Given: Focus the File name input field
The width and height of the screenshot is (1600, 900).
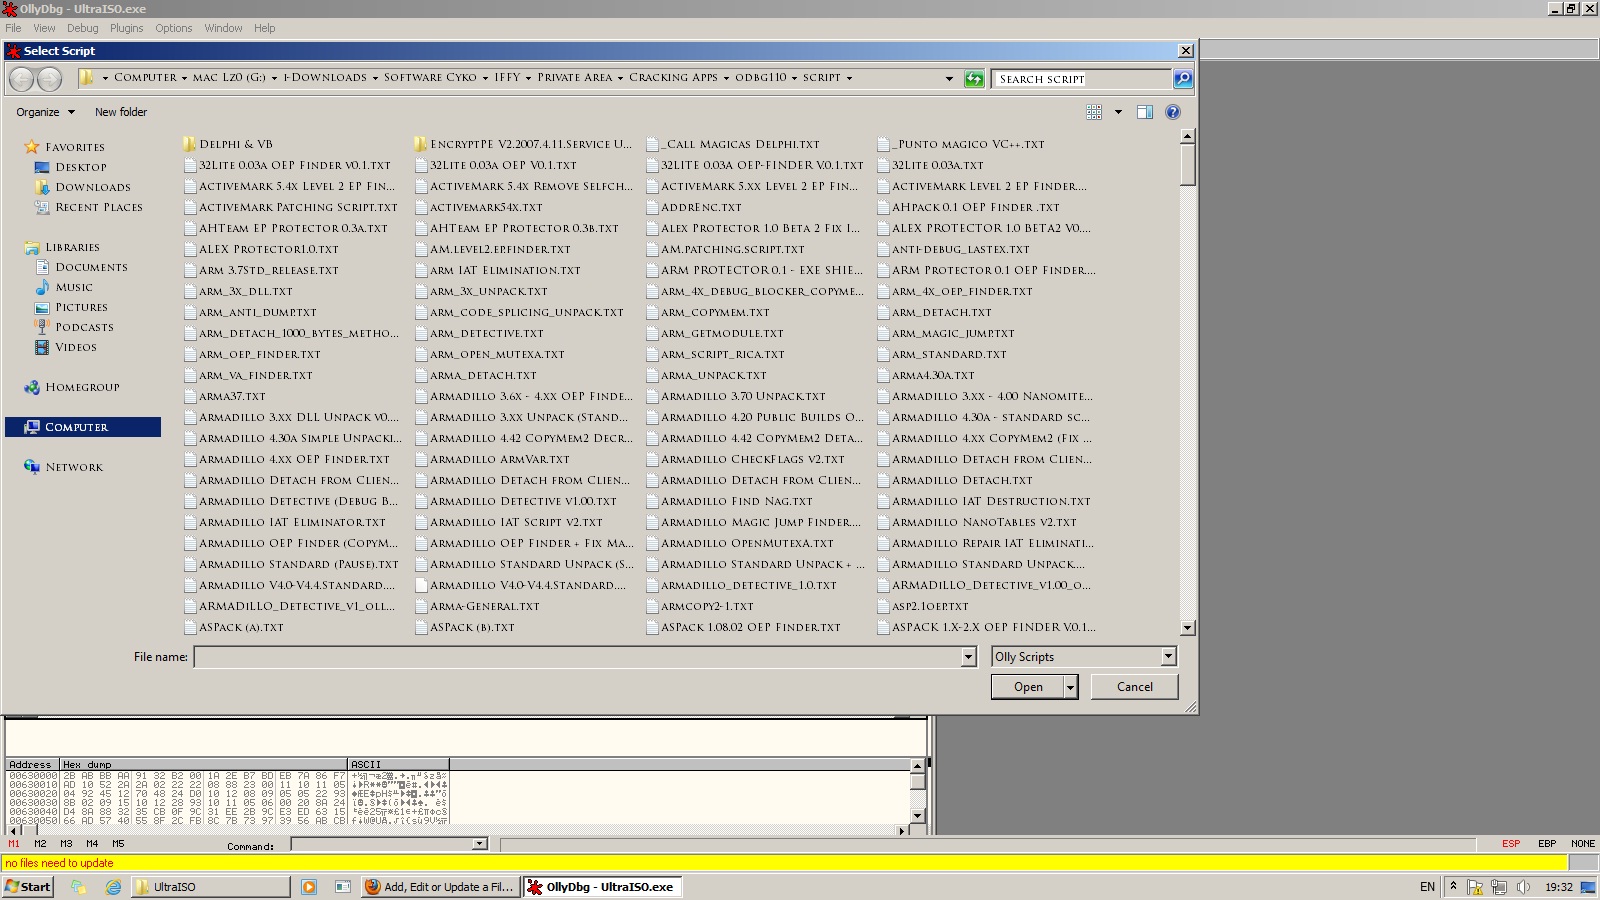Looking at the screenshot, I should [577, 657].
